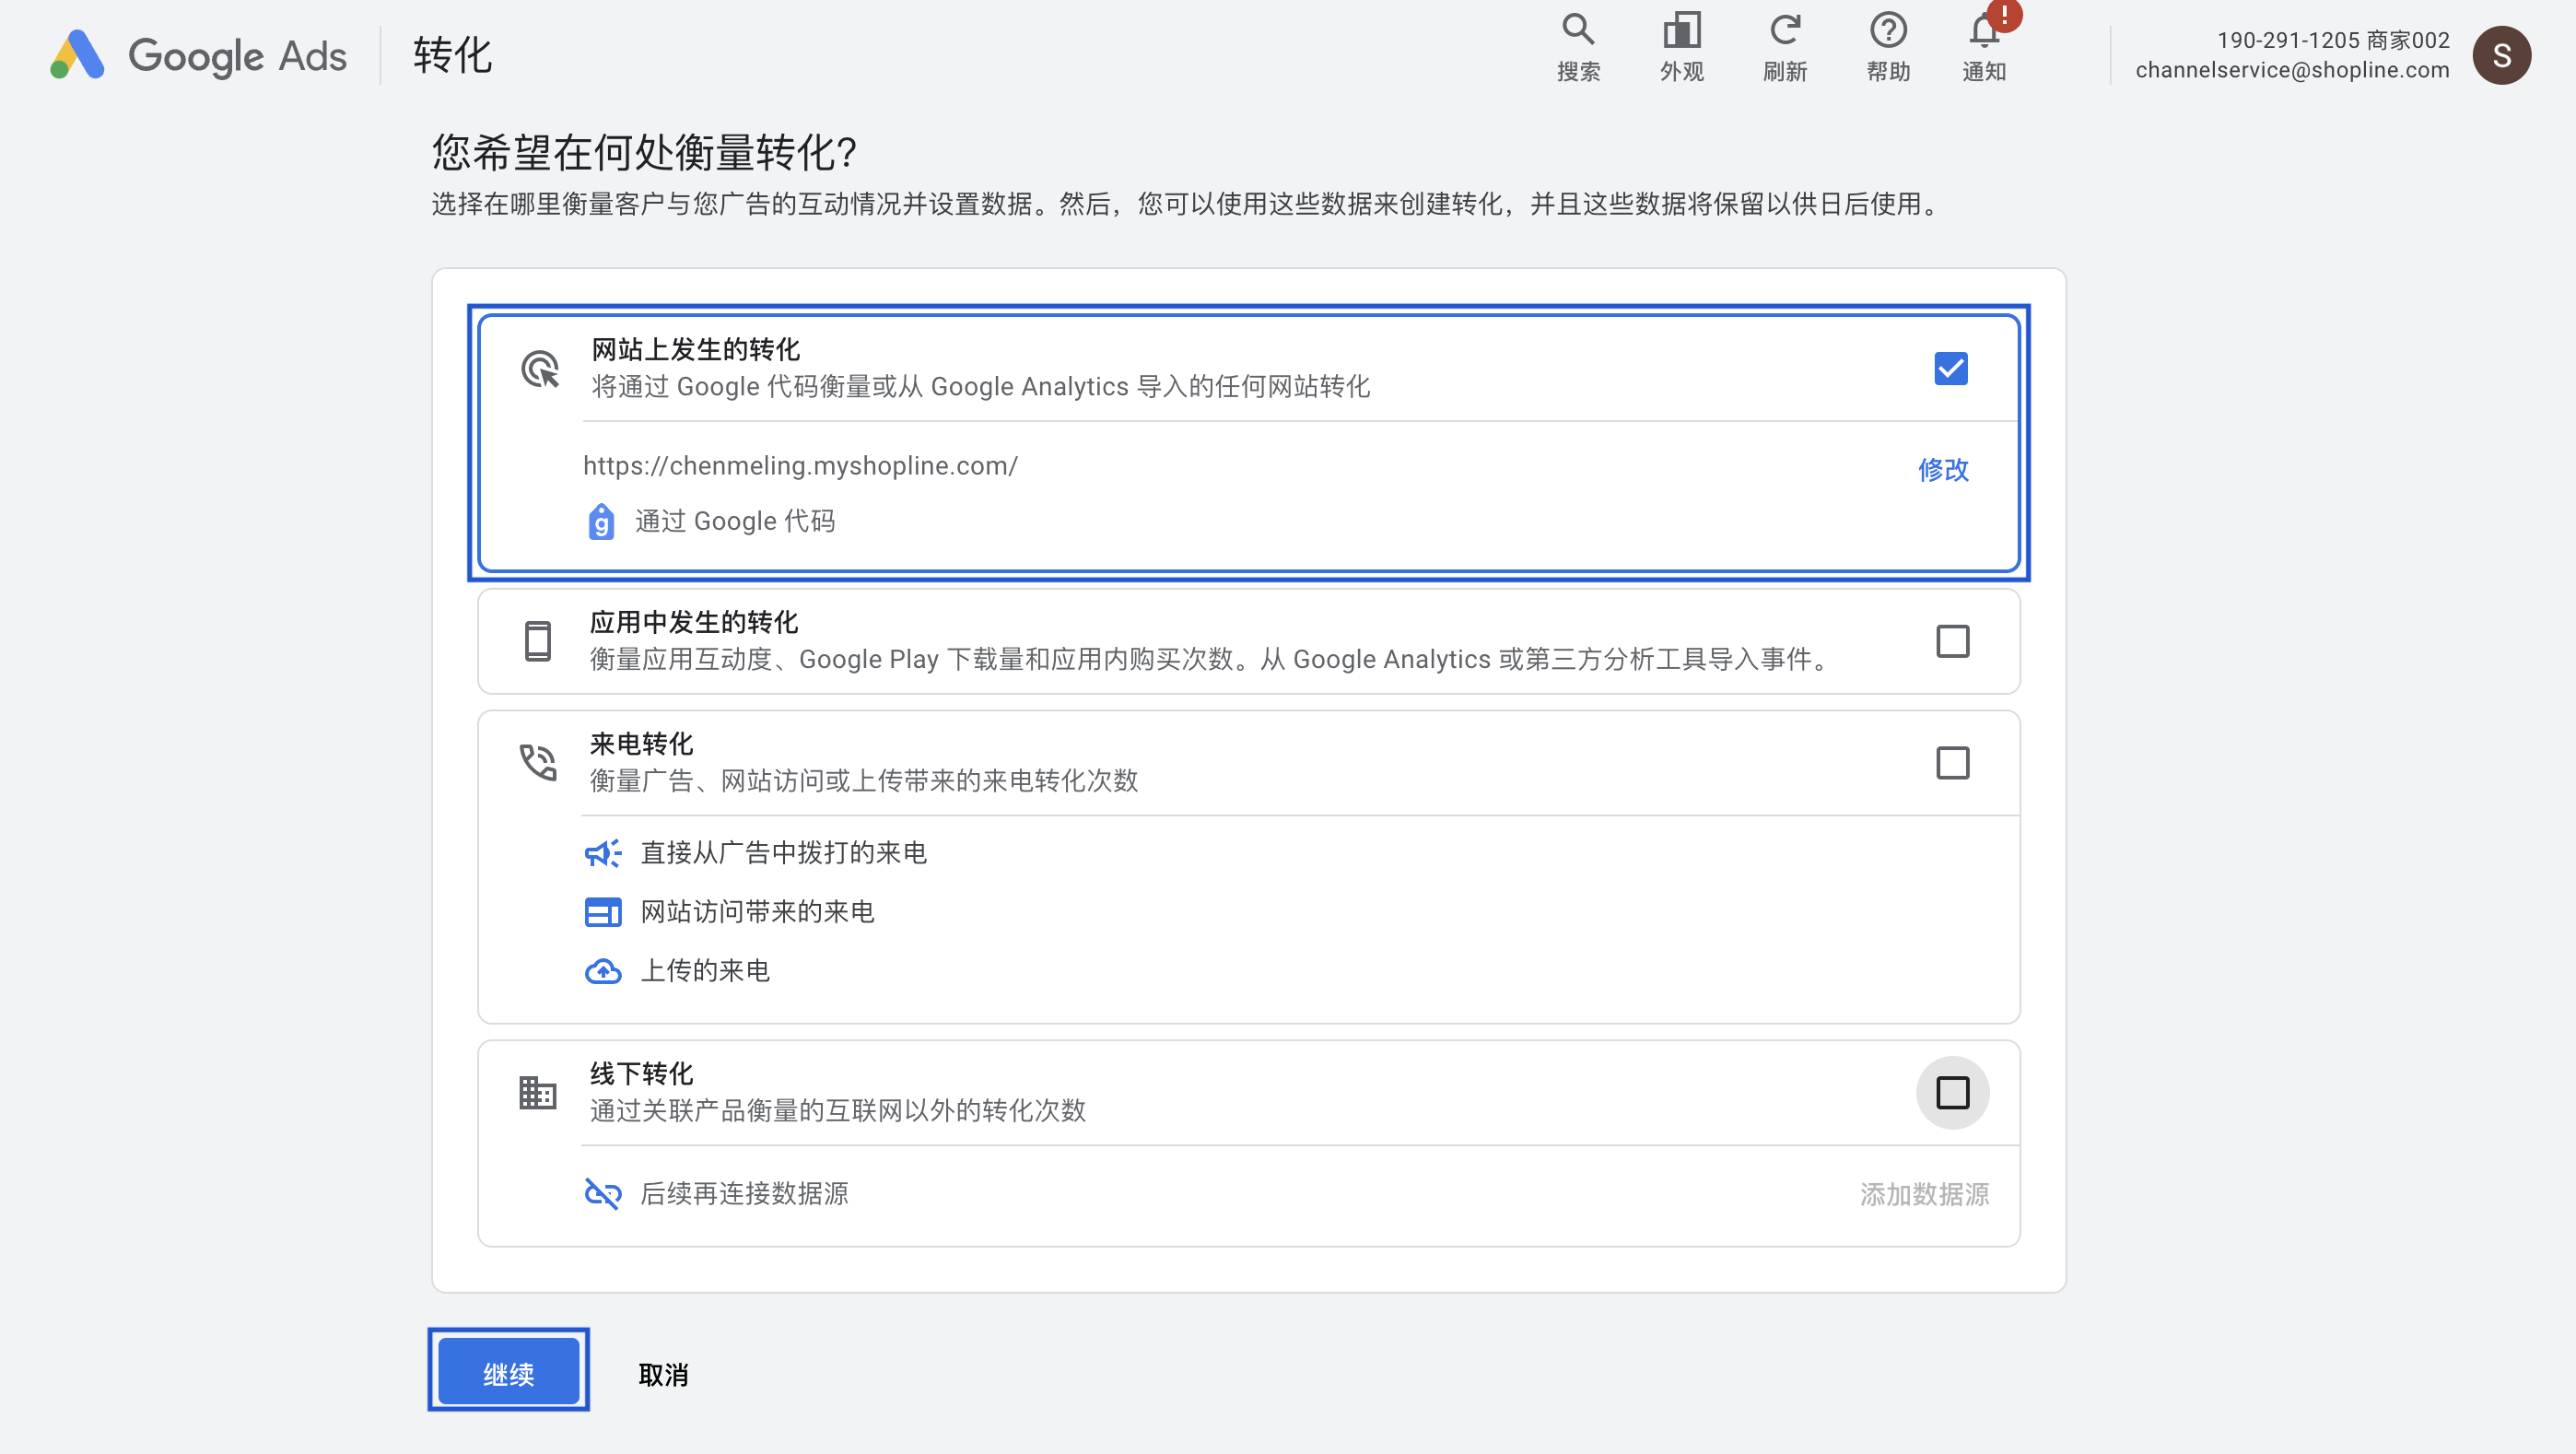The image size is (2576, 1454).
Task: Click the 后续再连接数据源 text
Action: click(x=744, y=1193)
